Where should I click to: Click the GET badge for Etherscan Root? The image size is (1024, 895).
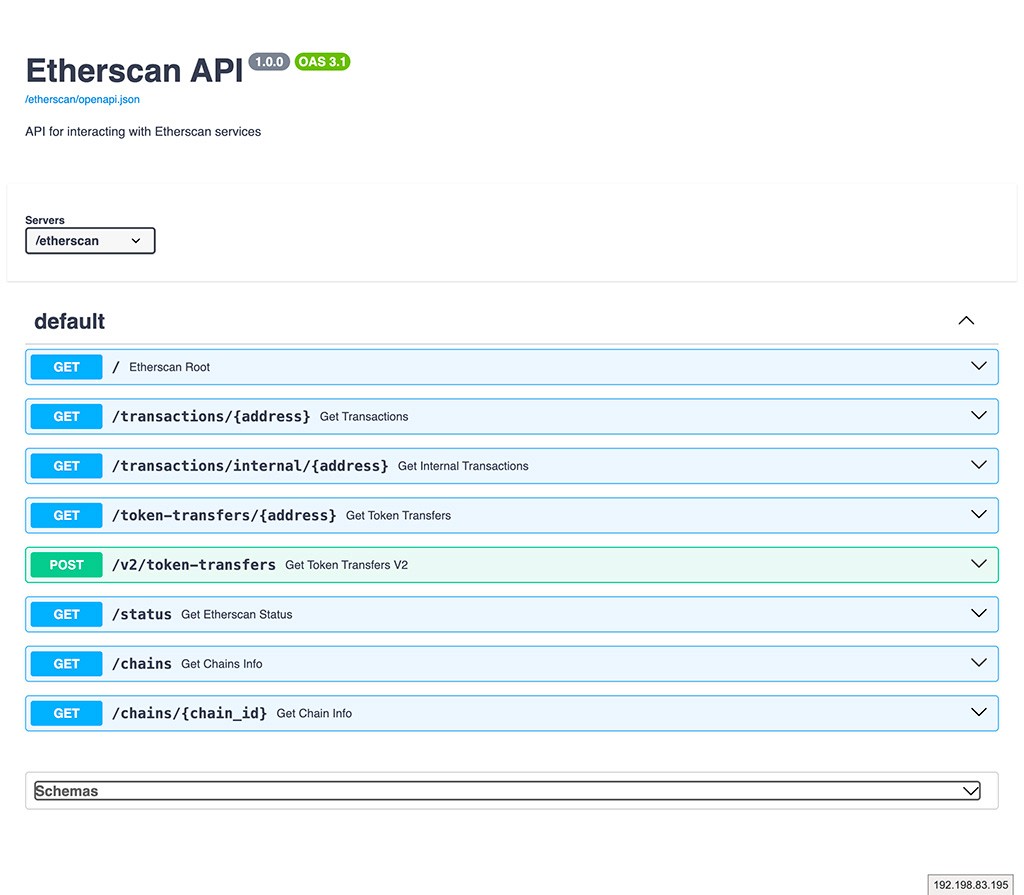67,367
